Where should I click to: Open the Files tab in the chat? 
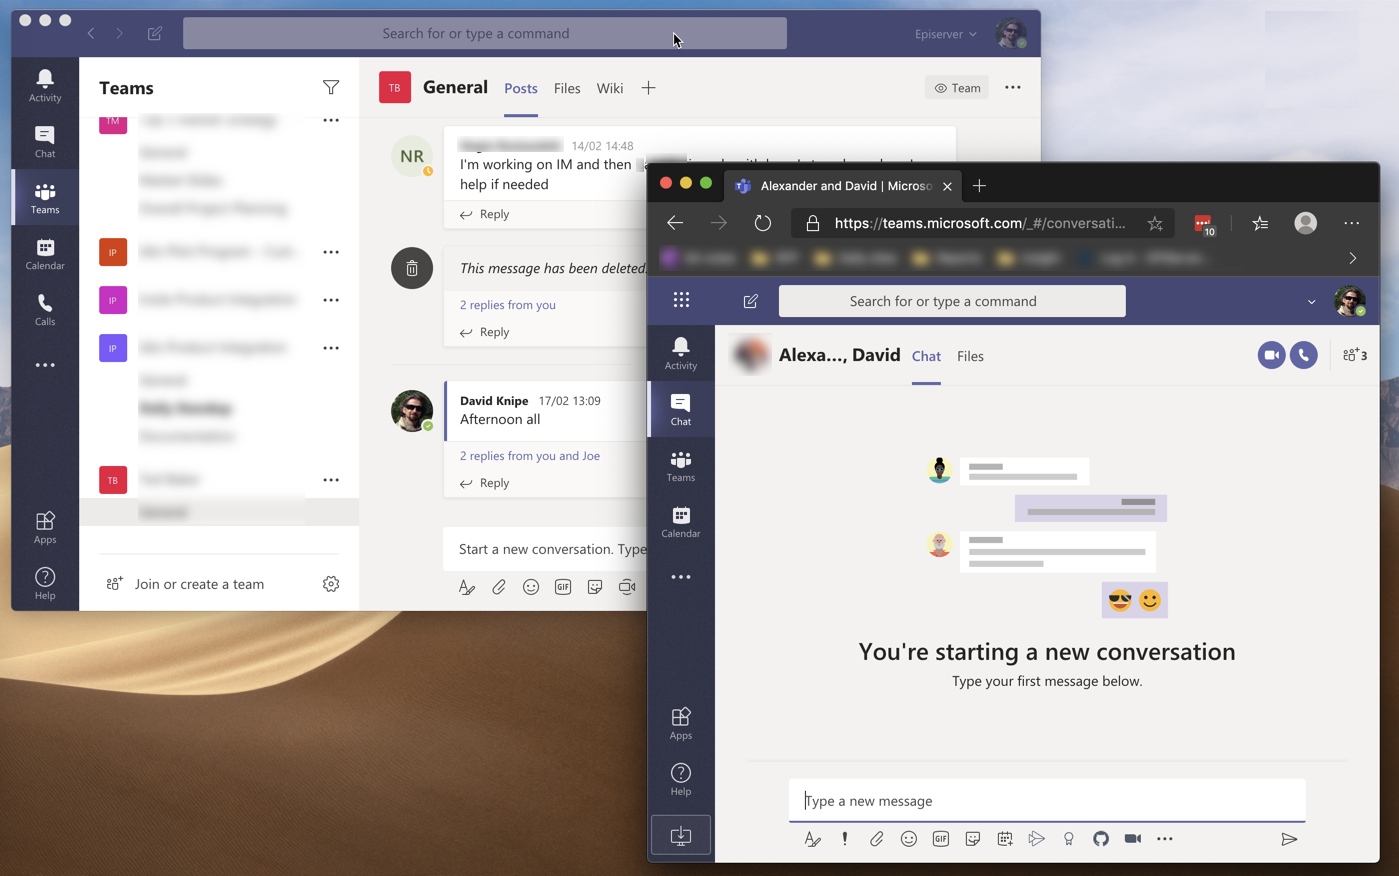coord(969,356)
